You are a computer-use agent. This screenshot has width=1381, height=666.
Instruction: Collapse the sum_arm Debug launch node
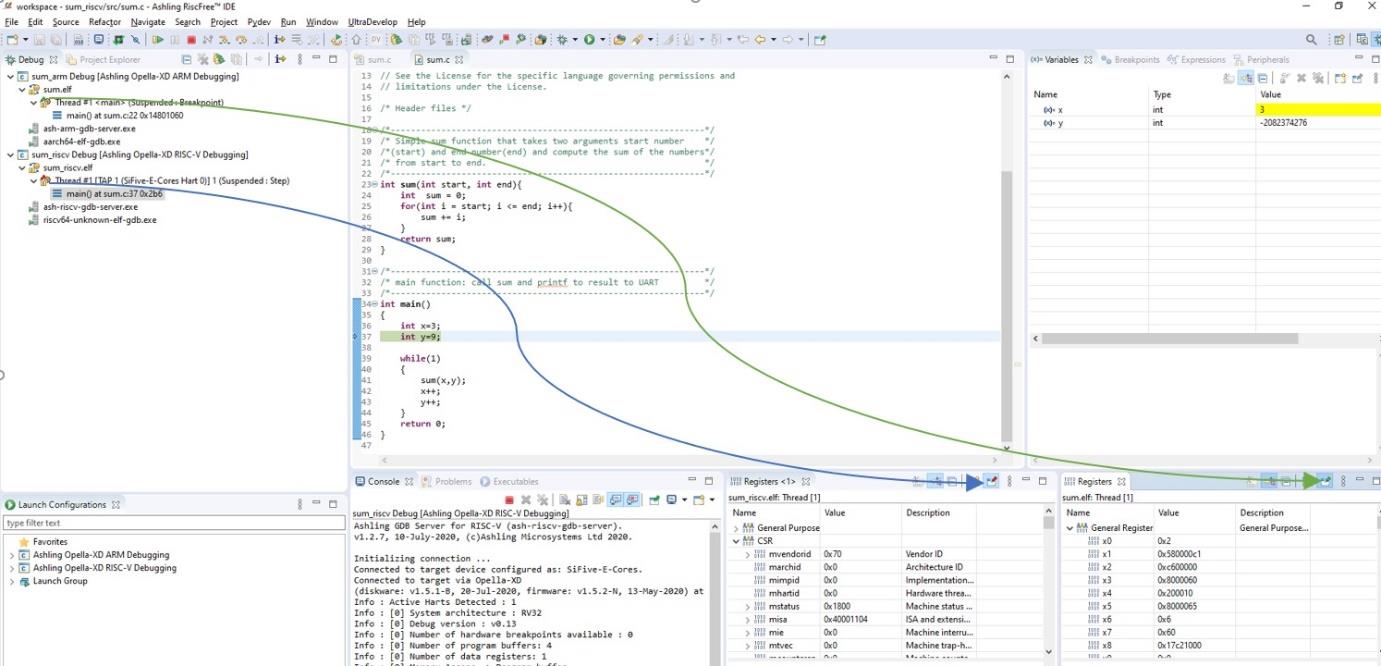coord(10,76)
